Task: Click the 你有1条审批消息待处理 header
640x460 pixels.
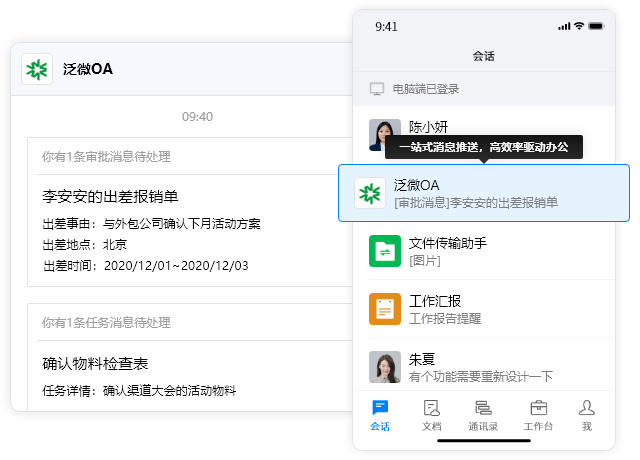Action: point(105,156)
